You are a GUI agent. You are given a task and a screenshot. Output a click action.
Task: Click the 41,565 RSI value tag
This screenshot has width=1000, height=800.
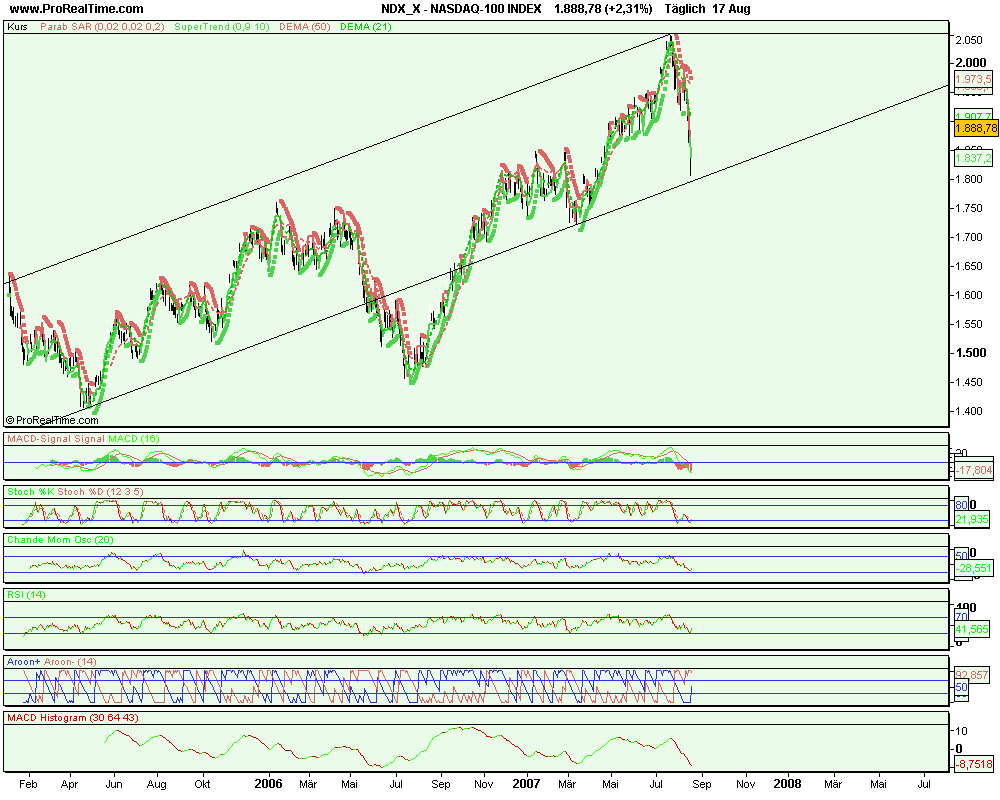[973, 629]
